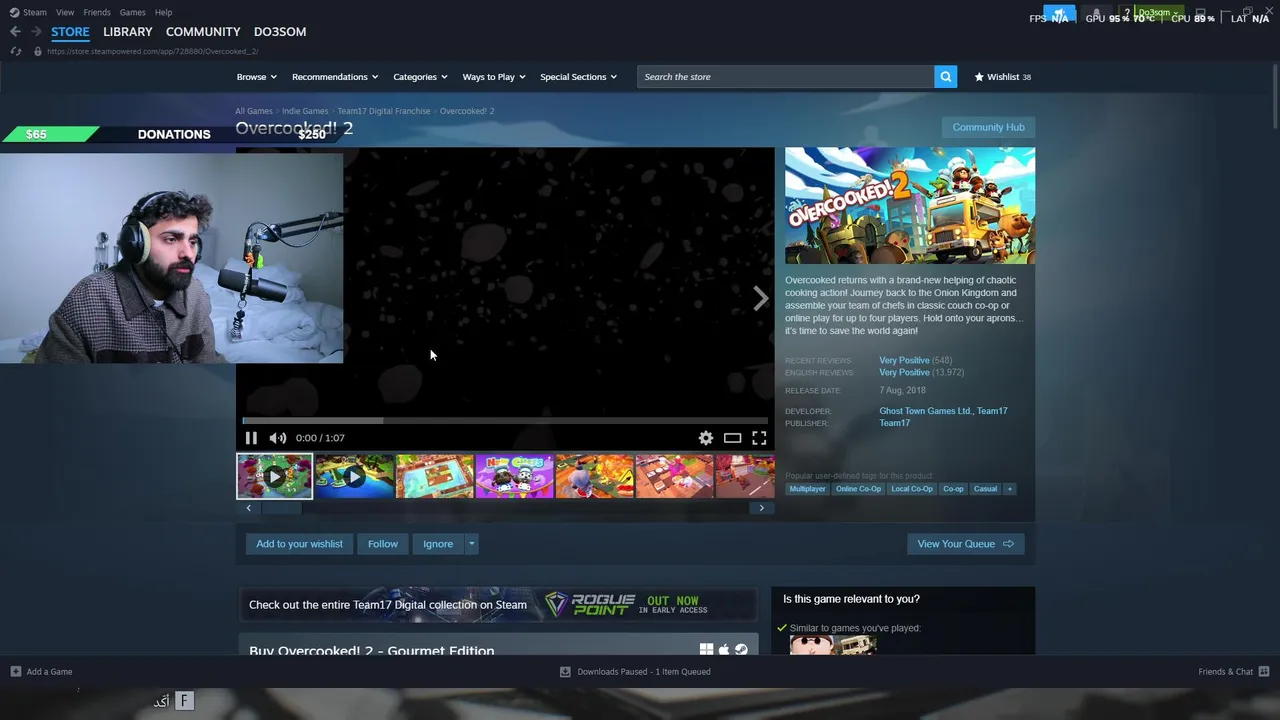1280x720 pixels.
Task: Click the Ignore button
Action: coord(438,544)
